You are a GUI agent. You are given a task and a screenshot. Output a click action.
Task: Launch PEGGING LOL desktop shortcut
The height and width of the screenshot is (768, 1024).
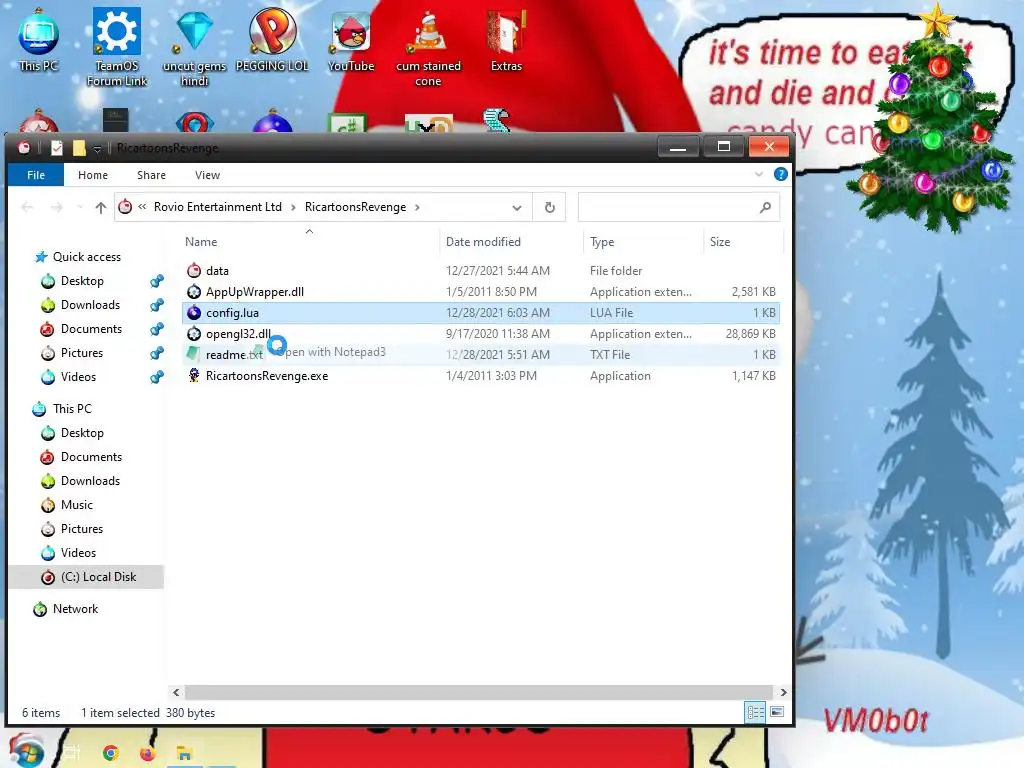[272, 38]
